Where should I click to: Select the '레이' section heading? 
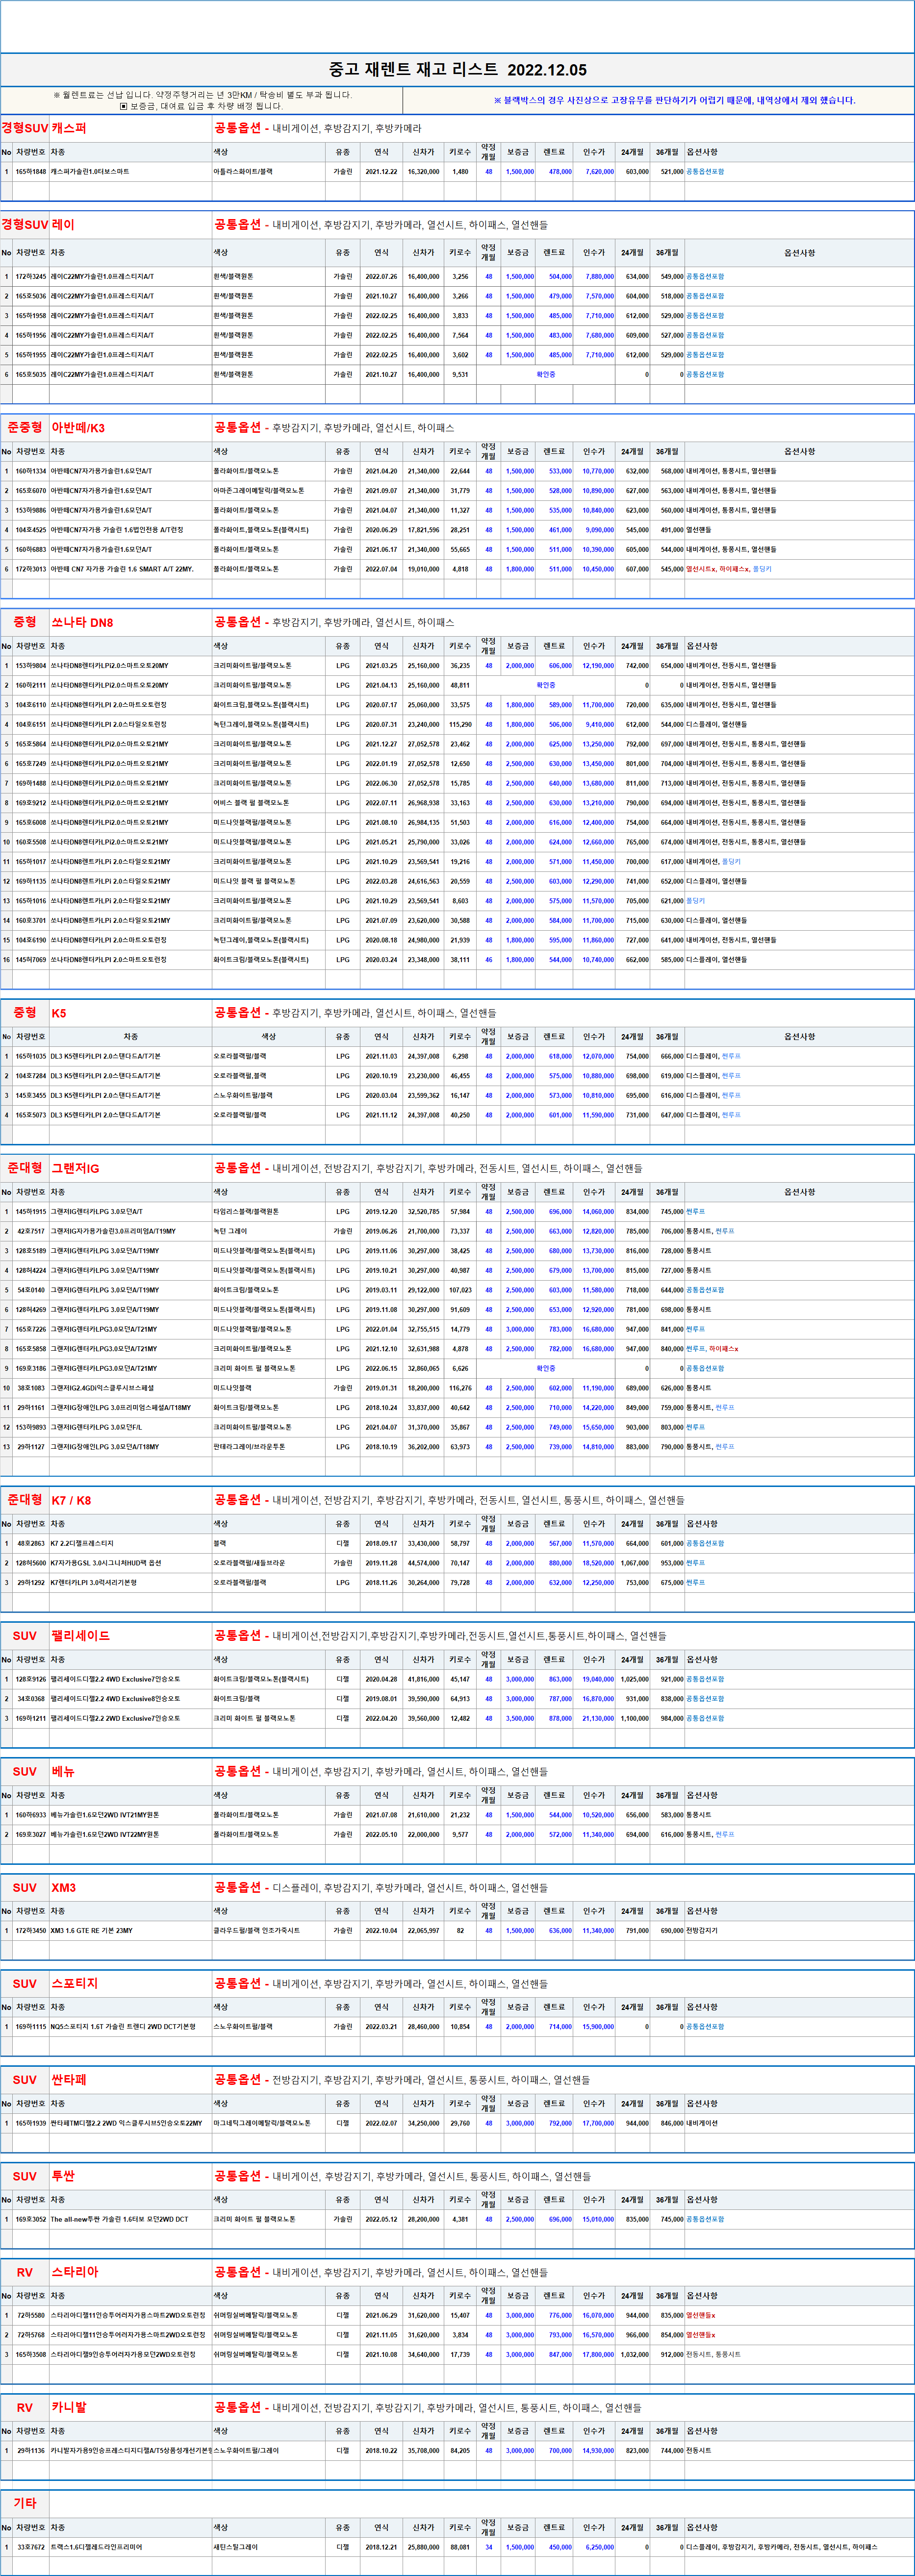click(x=63, y=225)
